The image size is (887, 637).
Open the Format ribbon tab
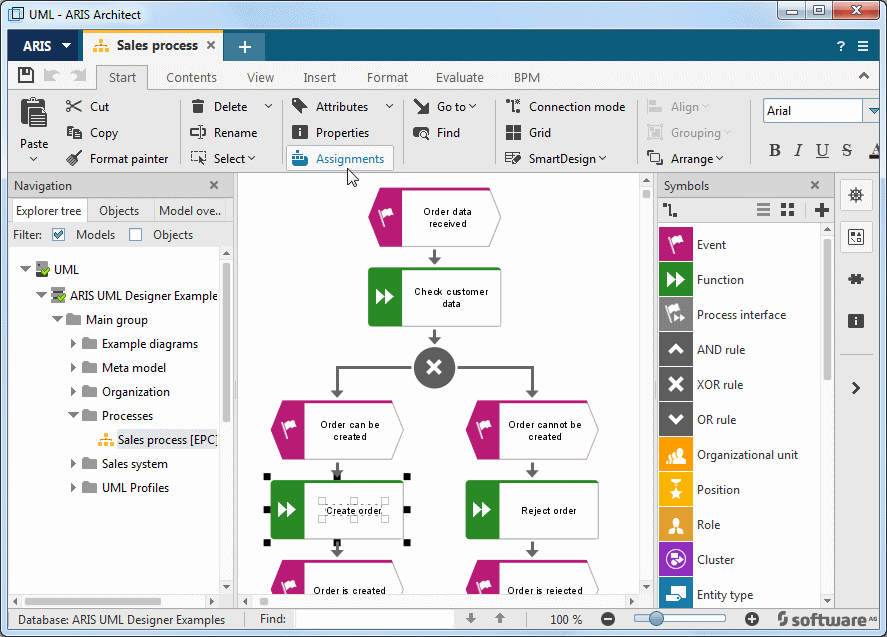click(x=387, y=78)
